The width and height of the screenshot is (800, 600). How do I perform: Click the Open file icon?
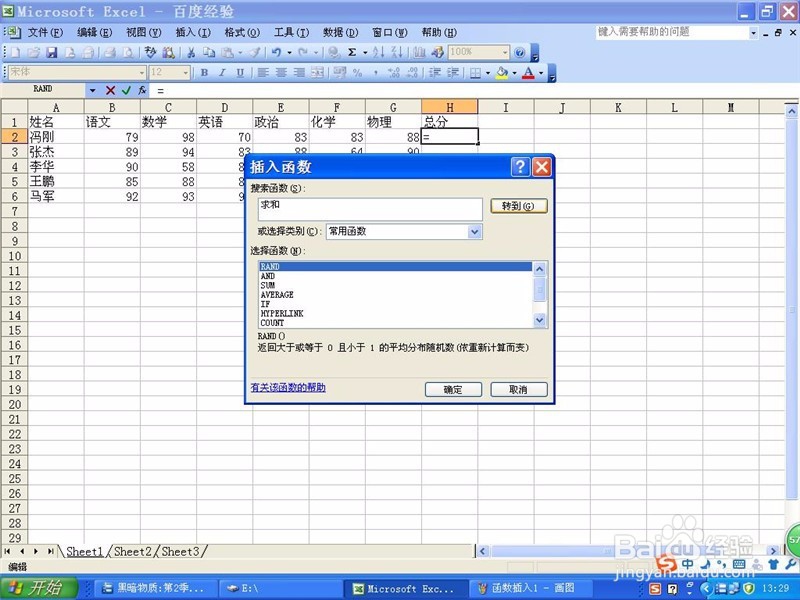34,53
